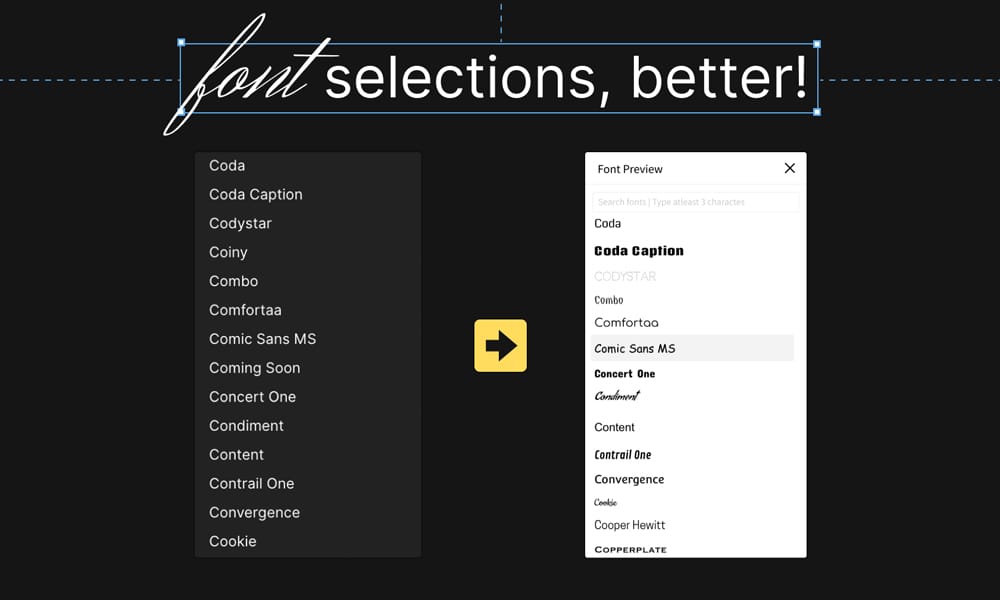Select the Combo font entry
Viewport: 1000px width, 600px height.
233,281
